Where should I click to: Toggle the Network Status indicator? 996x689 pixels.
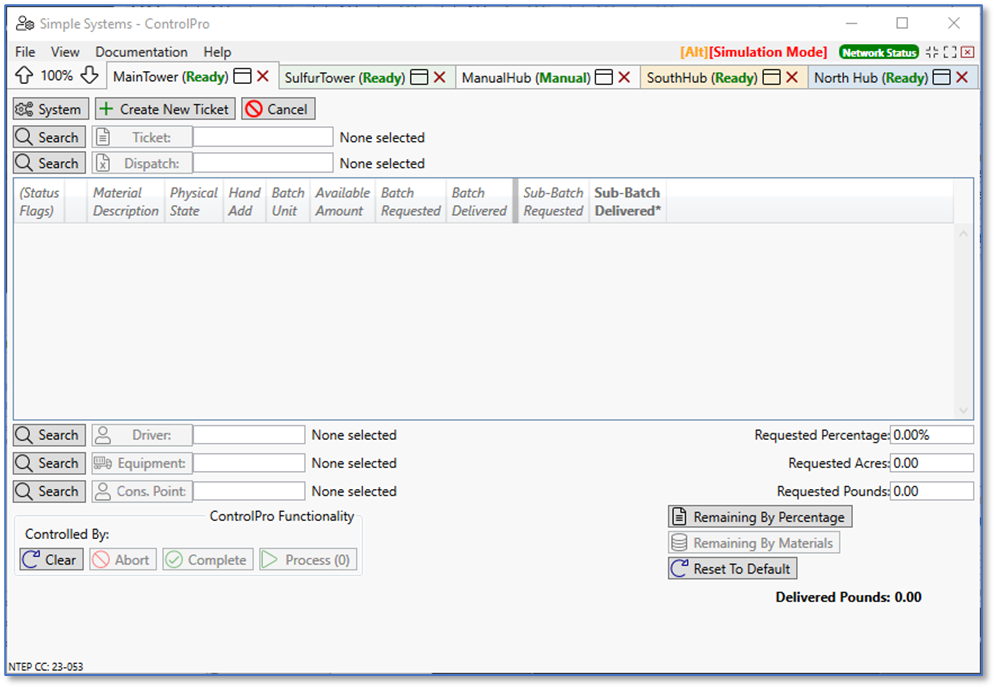878,52
